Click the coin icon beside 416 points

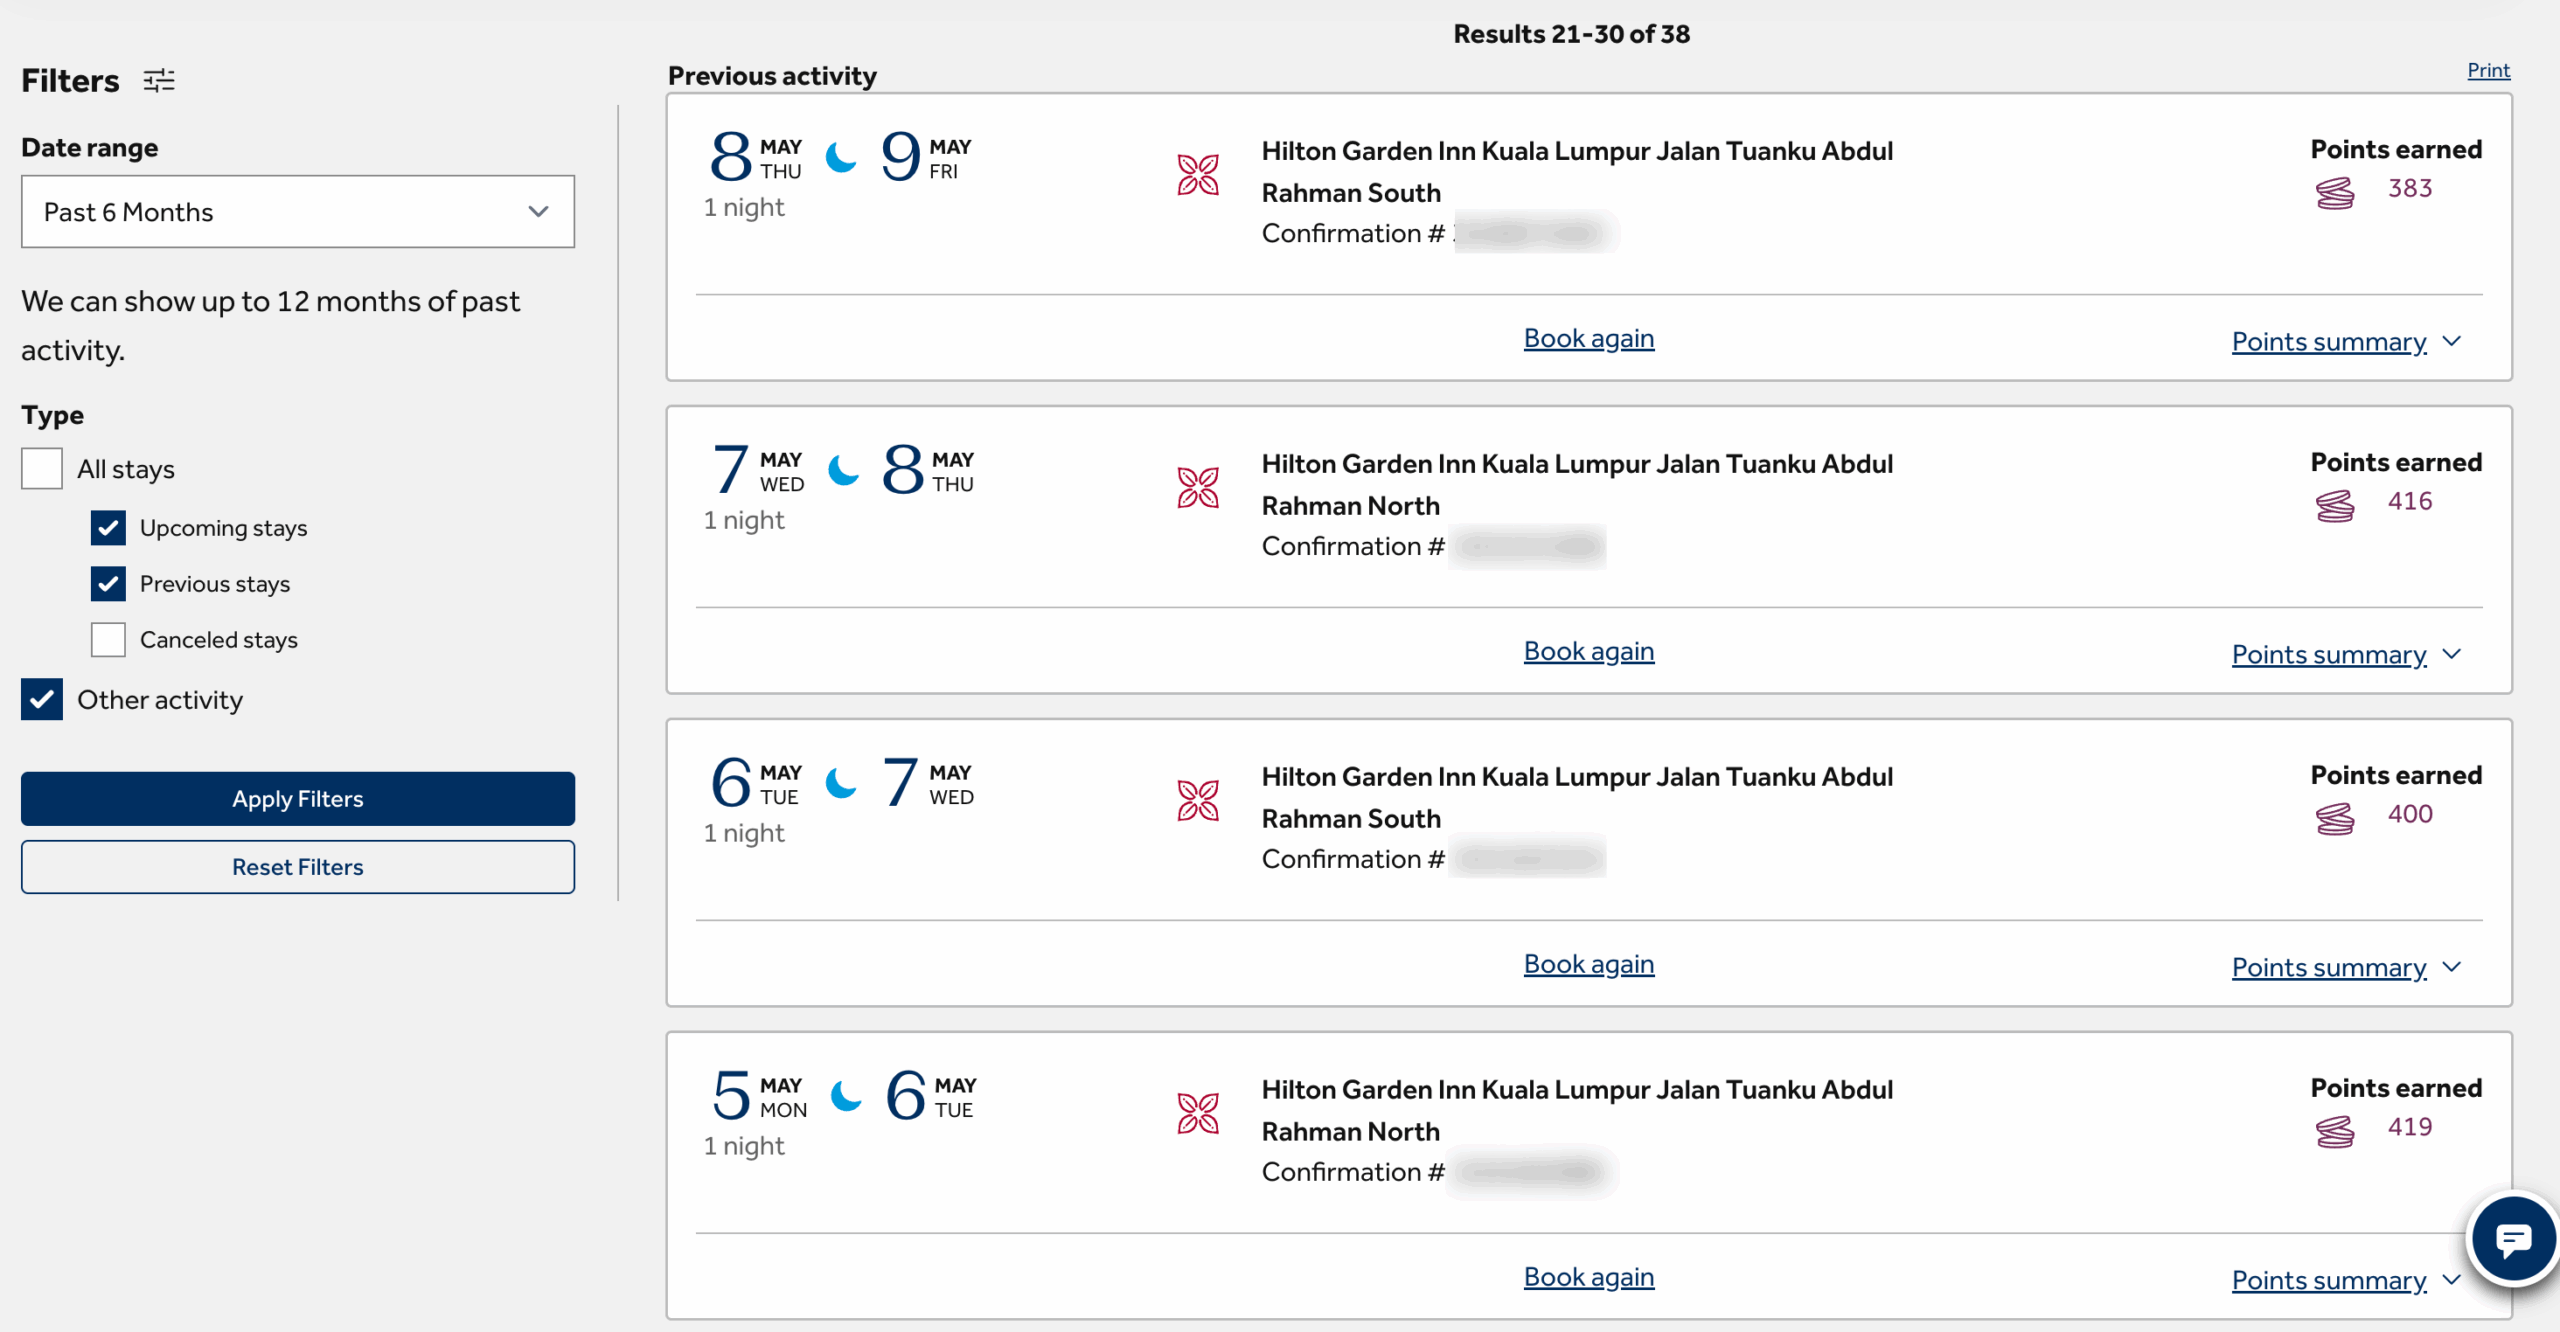(x=2337, y=505)
